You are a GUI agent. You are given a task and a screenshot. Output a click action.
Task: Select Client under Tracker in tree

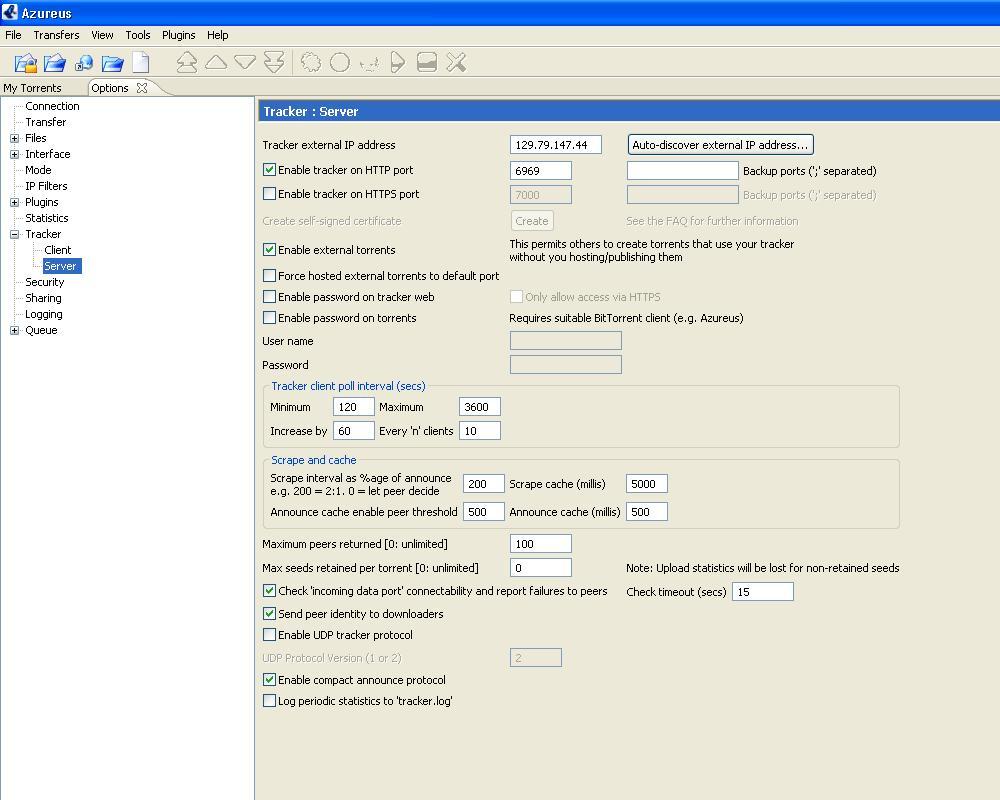(58, 250)
